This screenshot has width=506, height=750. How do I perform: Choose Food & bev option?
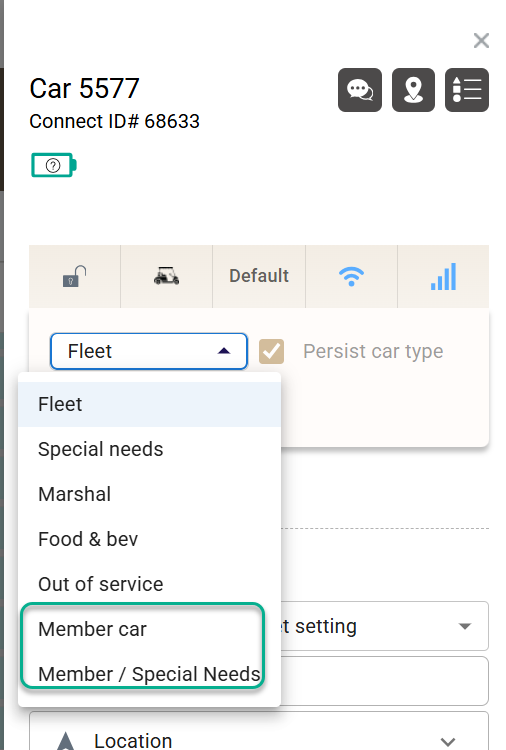coord(149,539)
